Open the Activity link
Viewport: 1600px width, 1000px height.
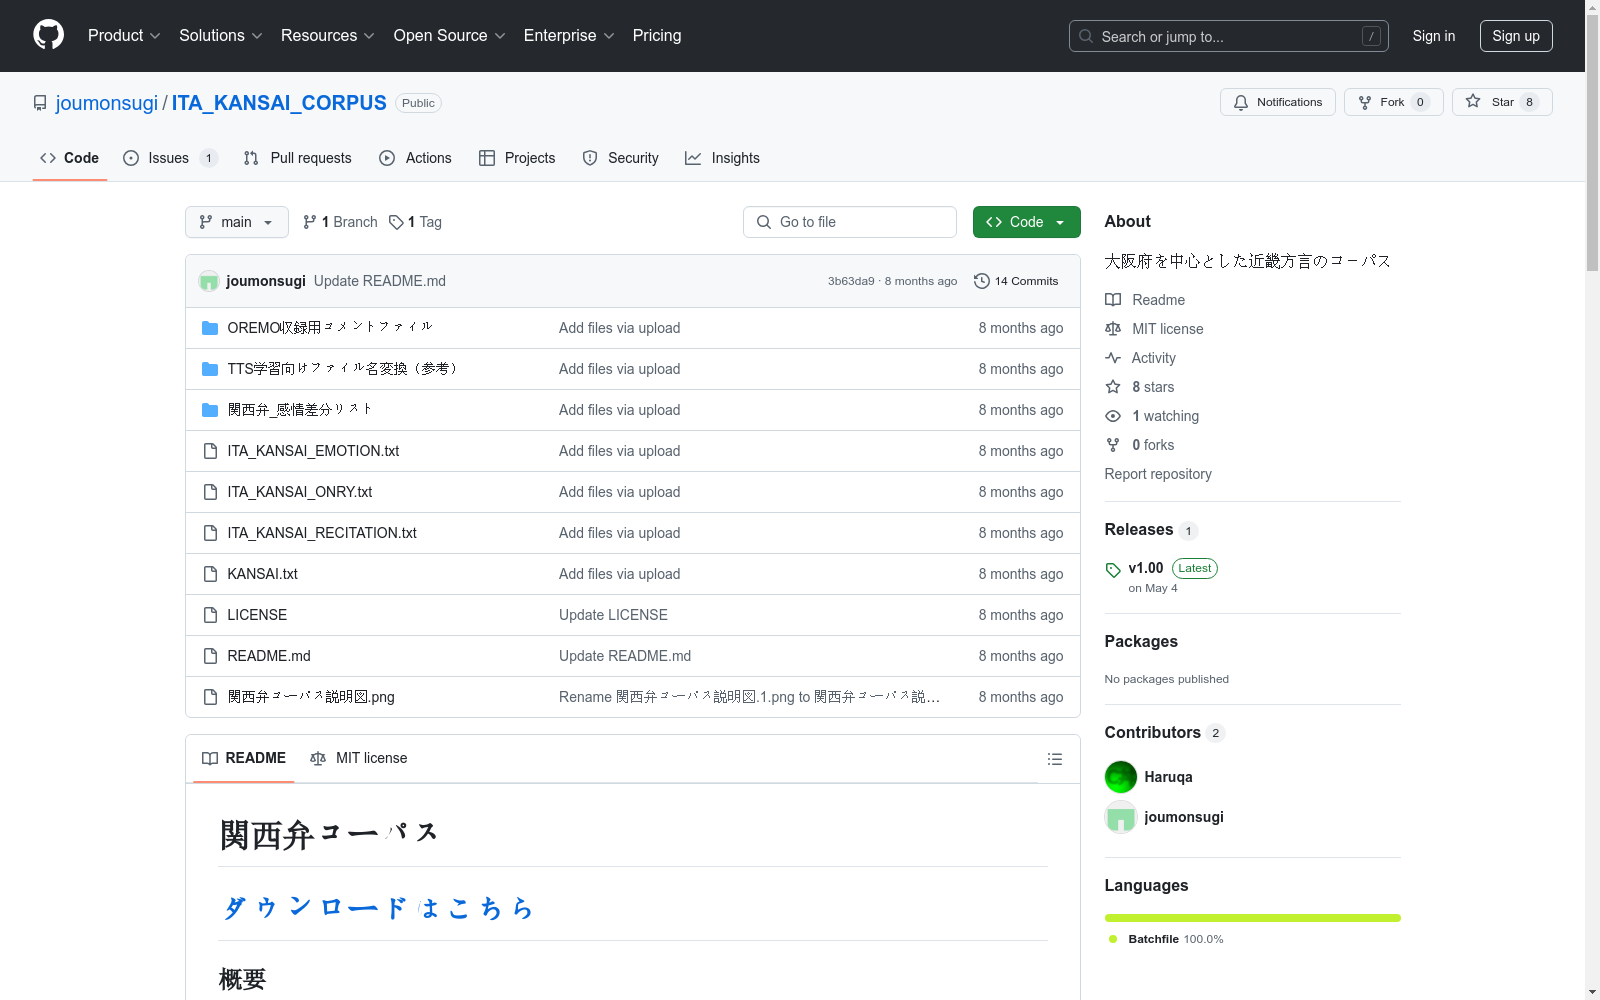point(1140,358)
